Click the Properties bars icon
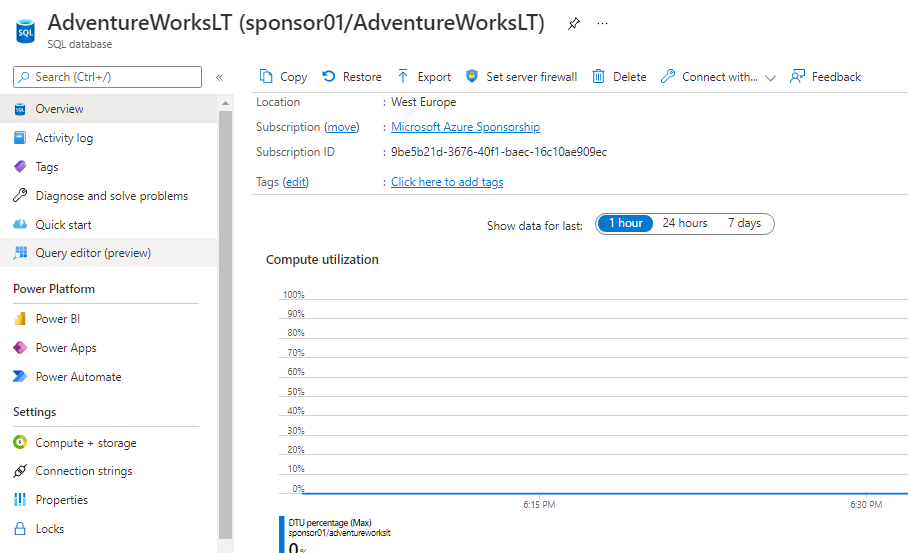 [x=20, y=500]
